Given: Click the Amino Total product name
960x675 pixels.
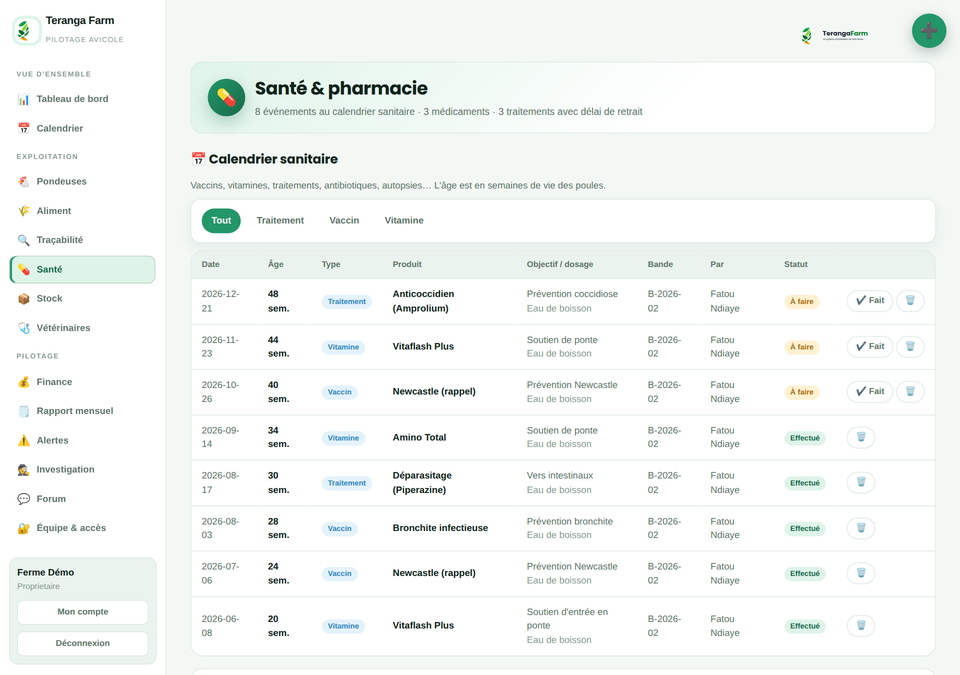Looking at the screenshot, I should [419, 437].
